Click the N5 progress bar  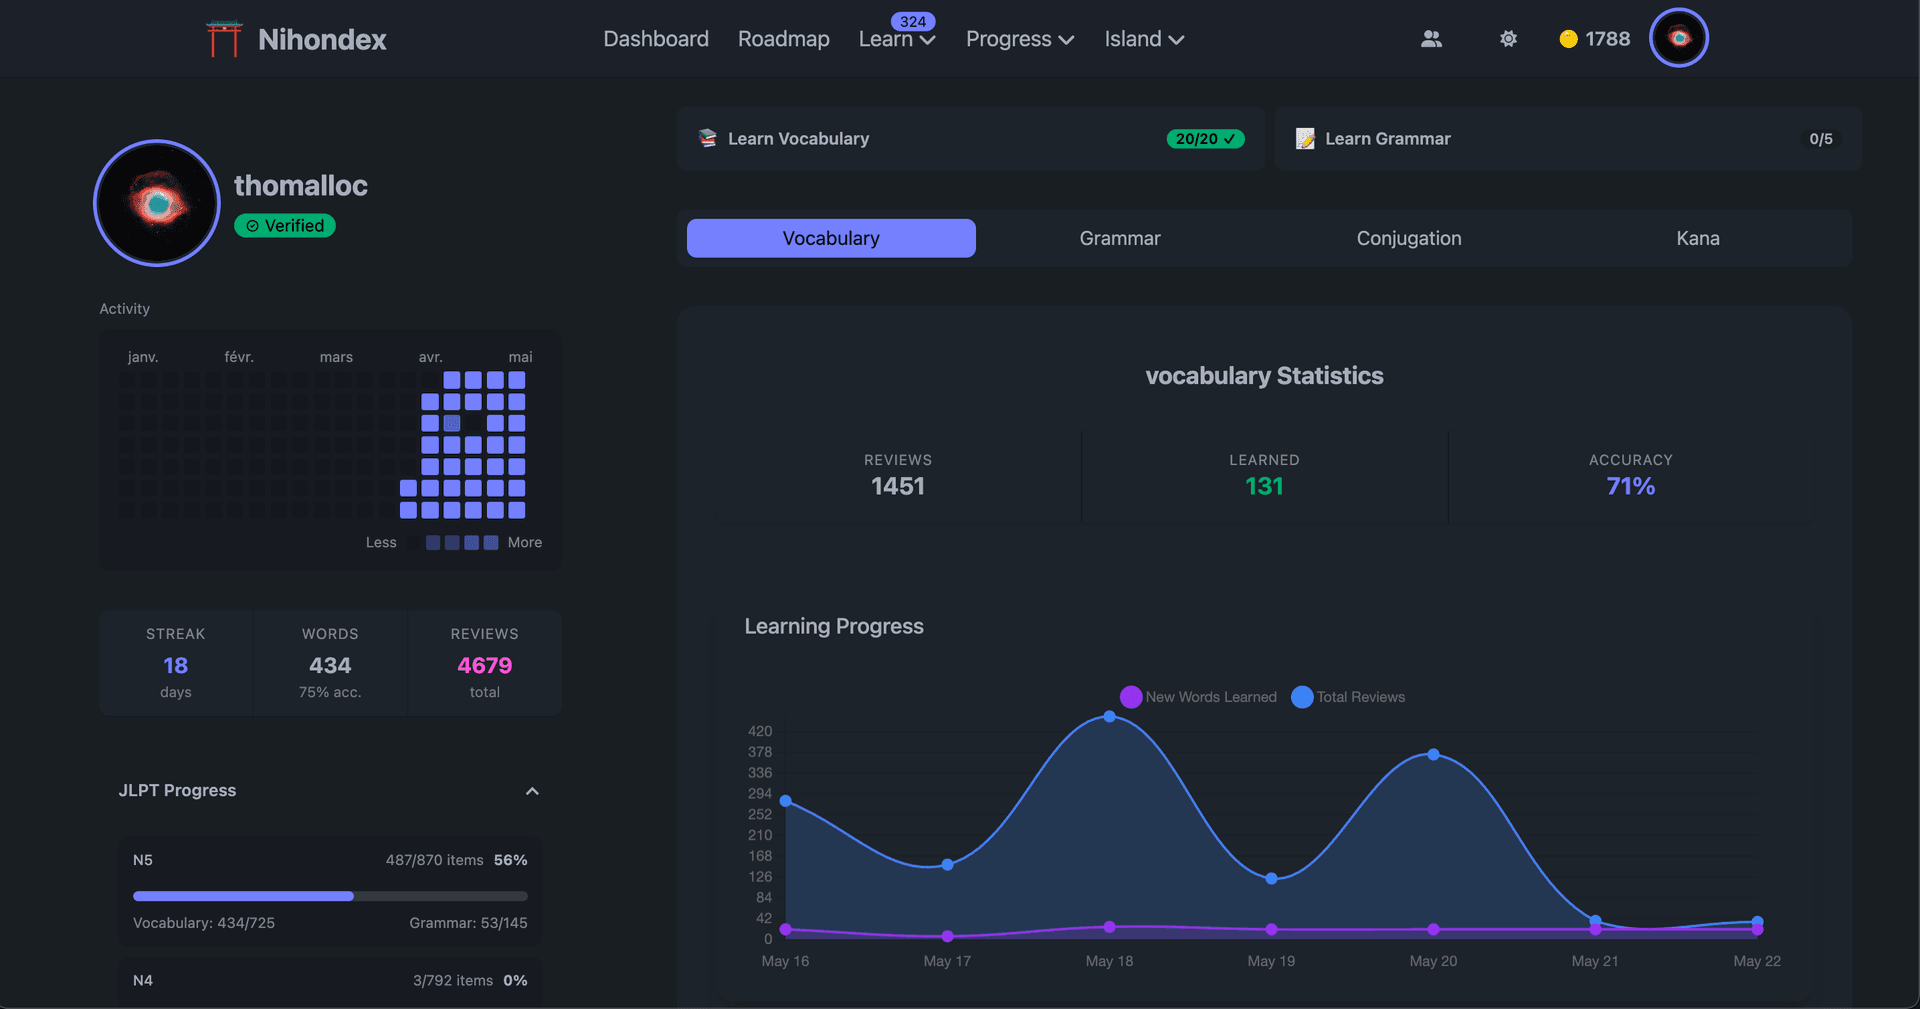[330, 896]
